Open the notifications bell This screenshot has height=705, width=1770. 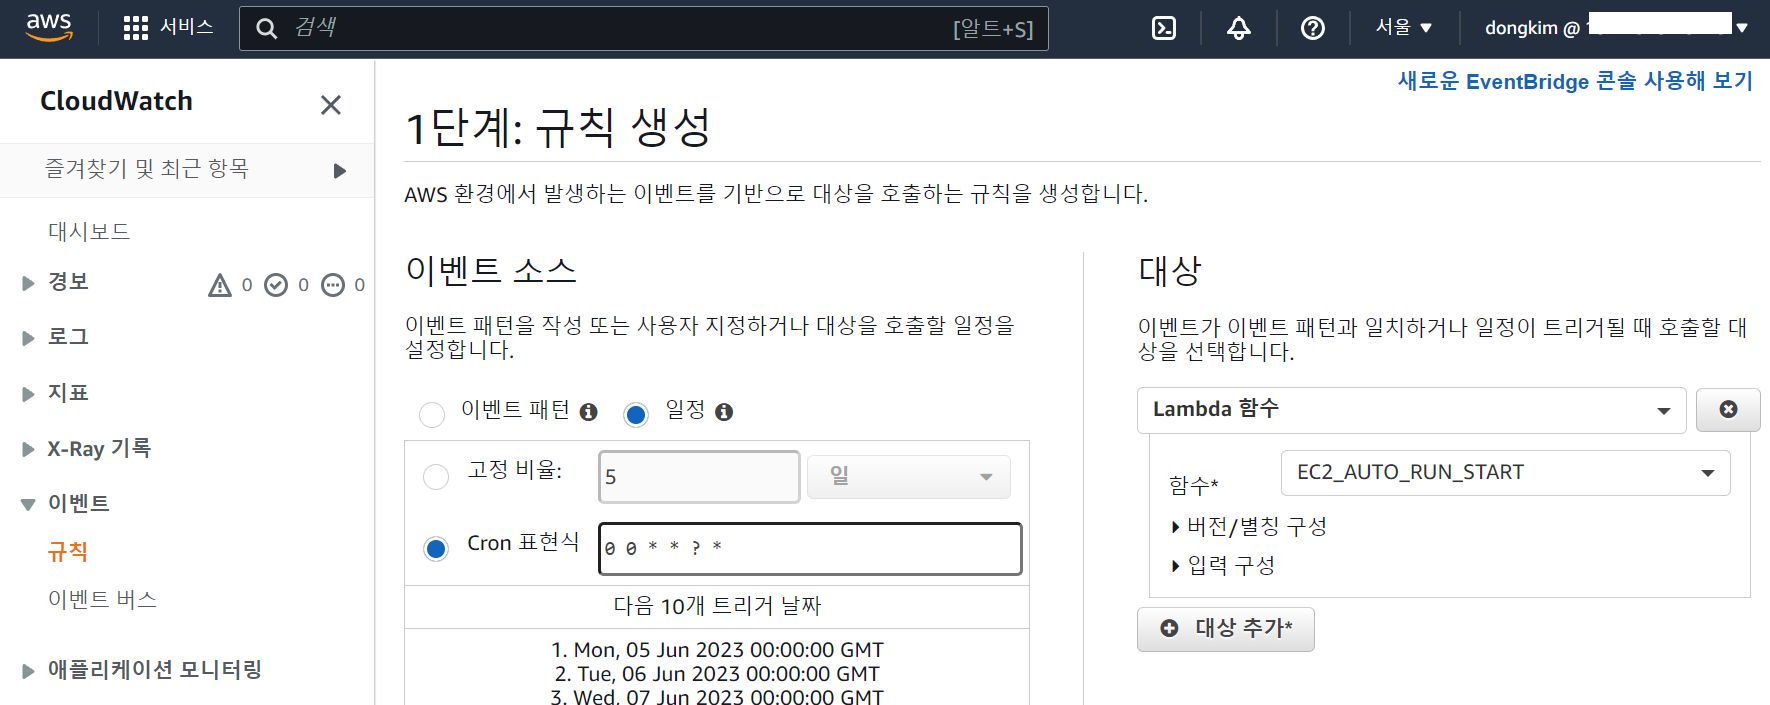[x=1239, y=28]
